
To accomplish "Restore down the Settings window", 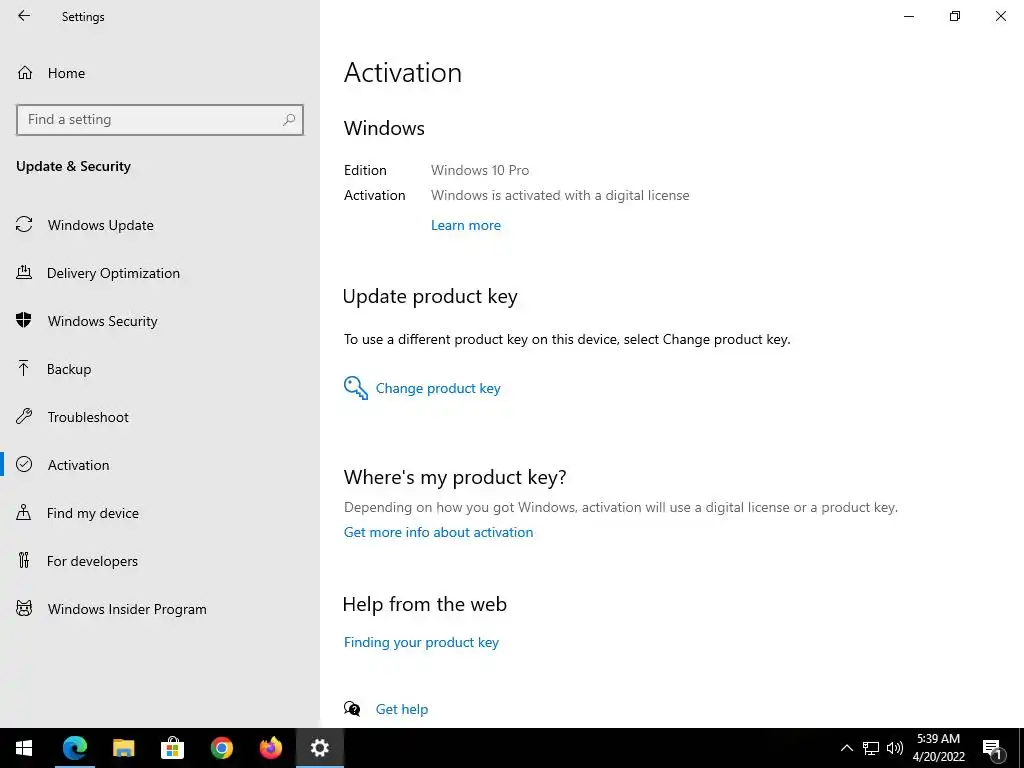I will (955, 16).
